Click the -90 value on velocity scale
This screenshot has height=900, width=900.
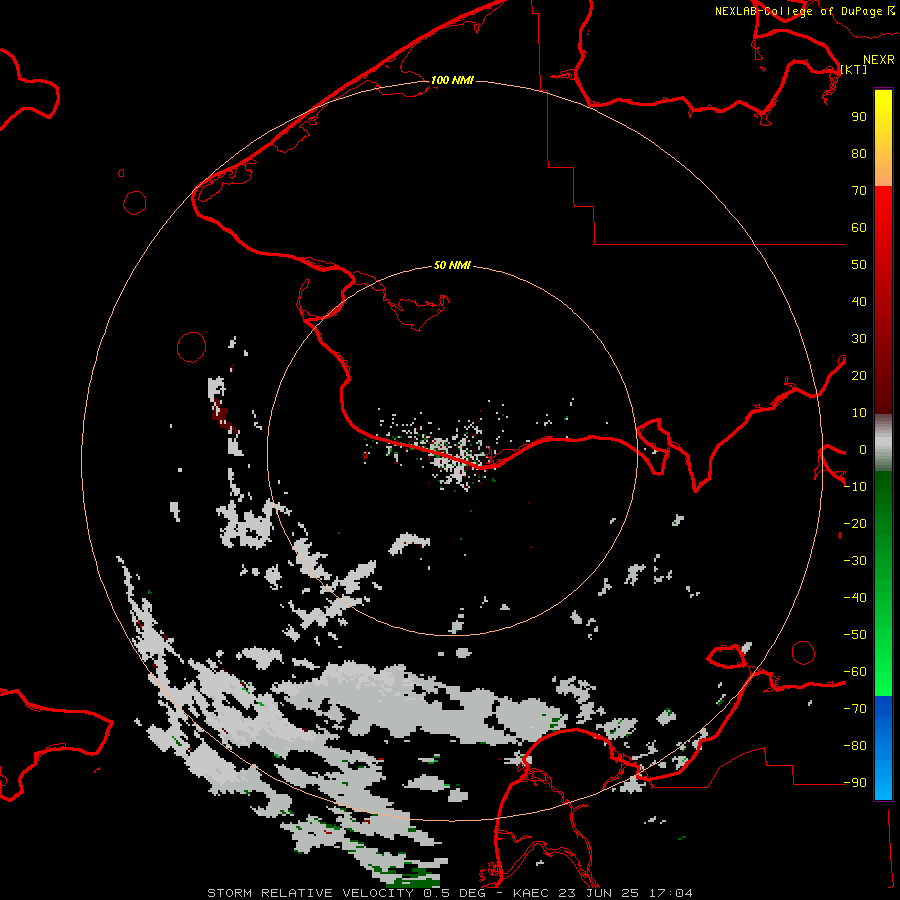click(x=855, y=783)
